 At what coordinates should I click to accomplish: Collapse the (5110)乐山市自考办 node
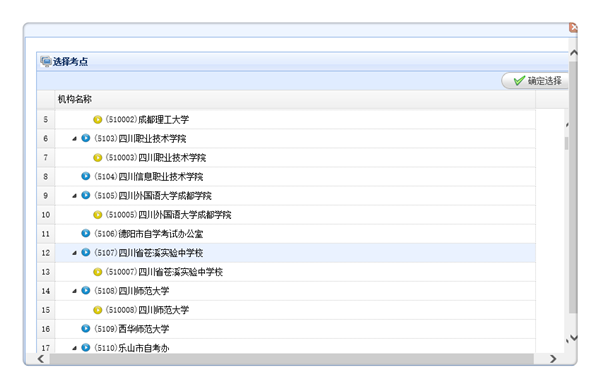(75, 348)
